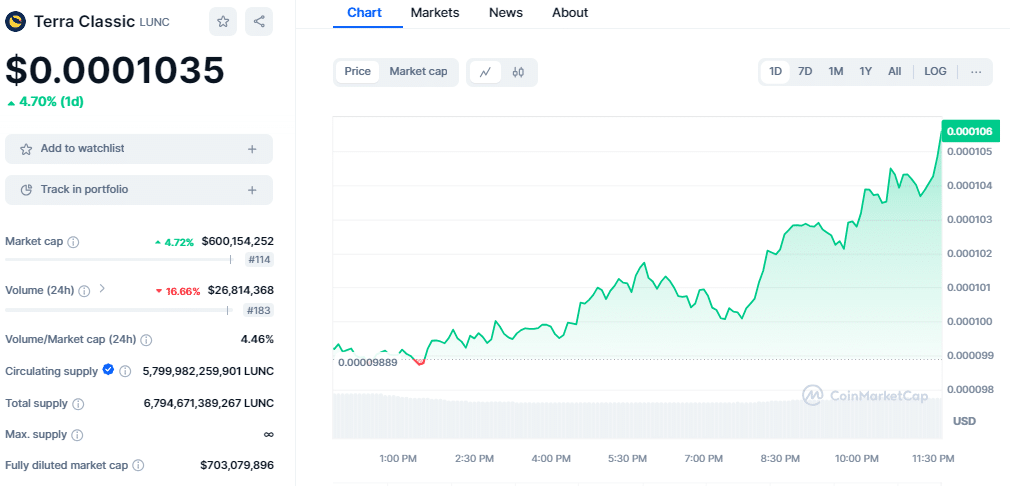Select the Market cap chart toggle
The image size is (1010, 486).
418,71
